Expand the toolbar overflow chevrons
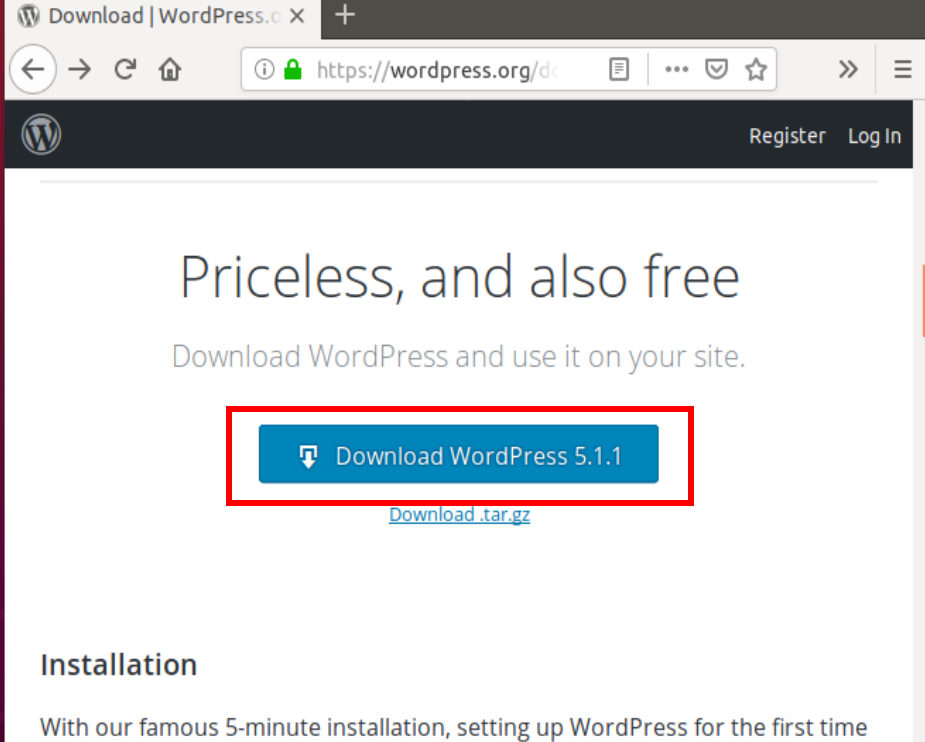The image size is (925, 742). [x=848, y=69]
